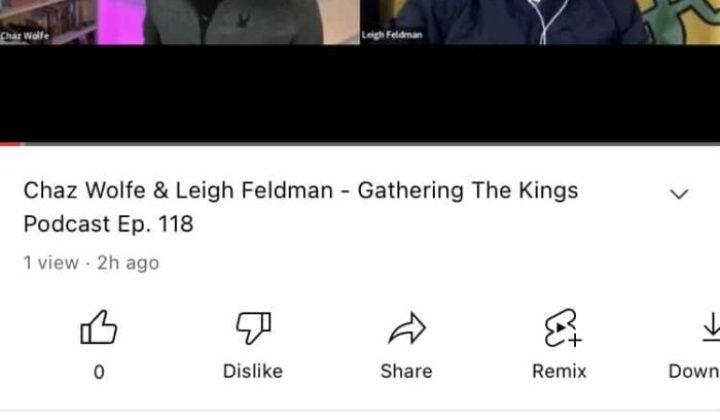Tap the partially visible Download label
The width and height of the screenshot is (720, 420).
(x=694, y=371)
